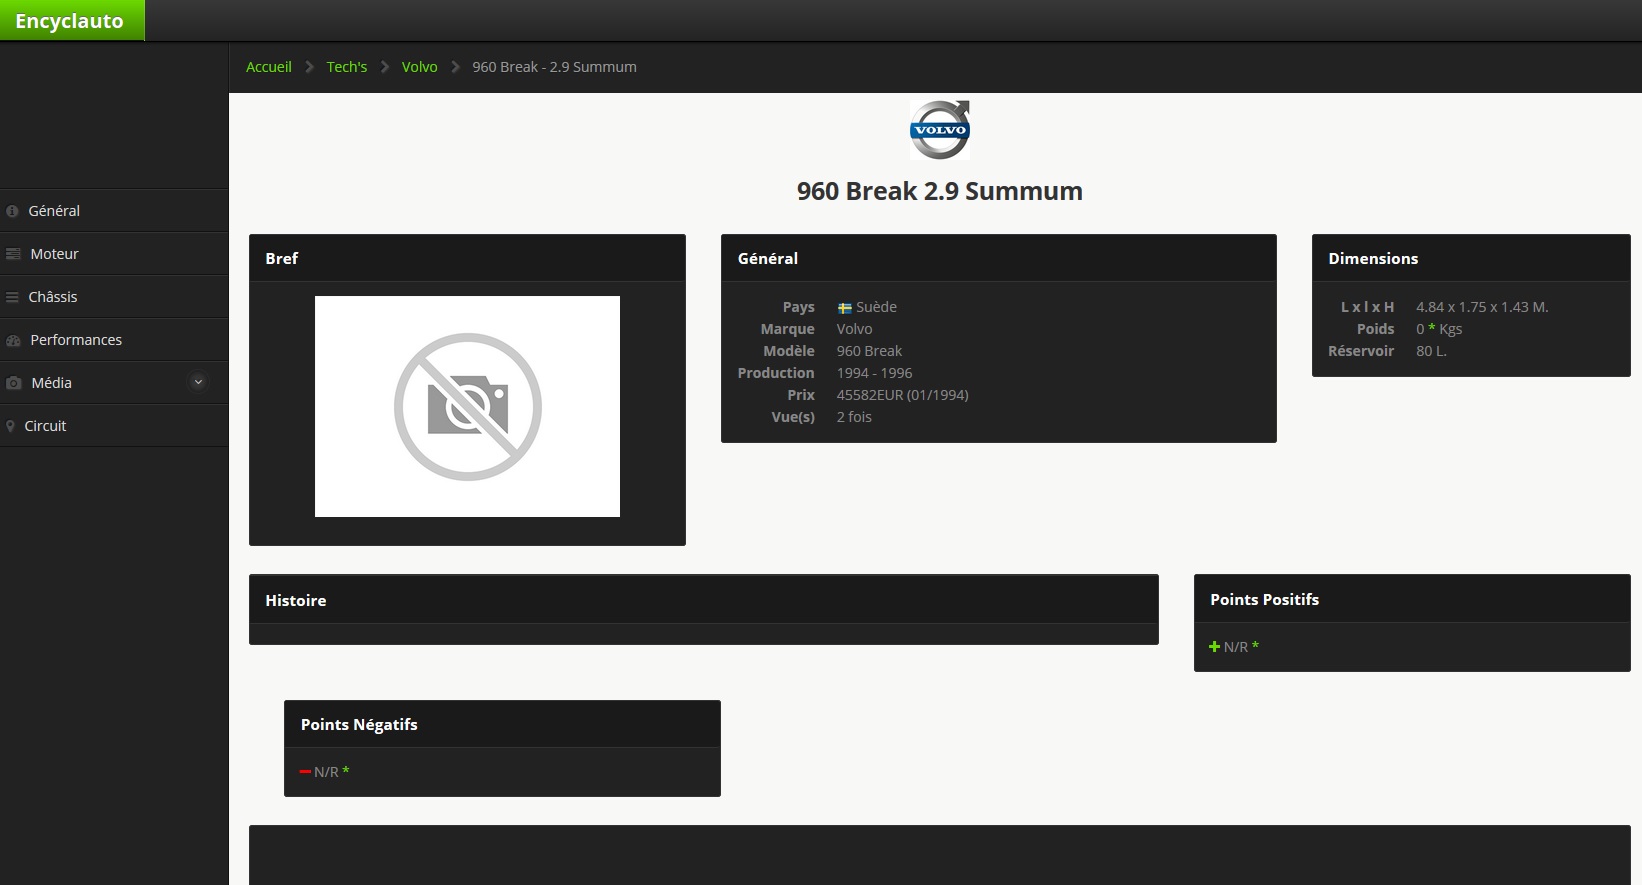This screenshot has height=885, width=1642.
Task: Go to Accueil breadcrumb link
Action: coord(269,67)
